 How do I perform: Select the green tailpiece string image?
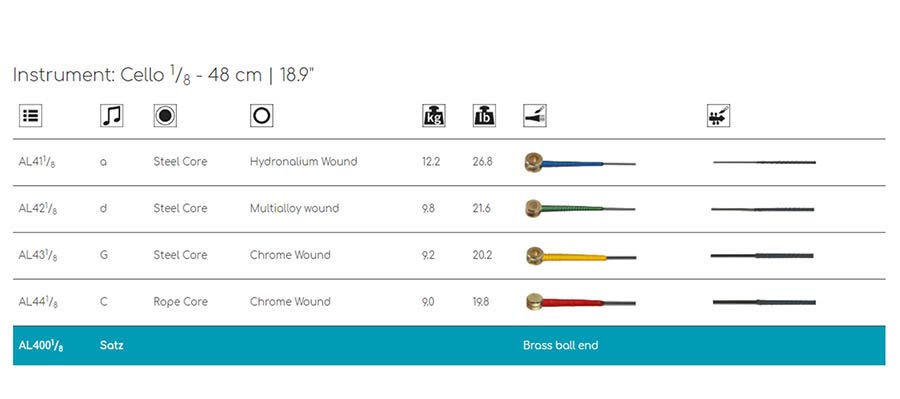(580, 208)
